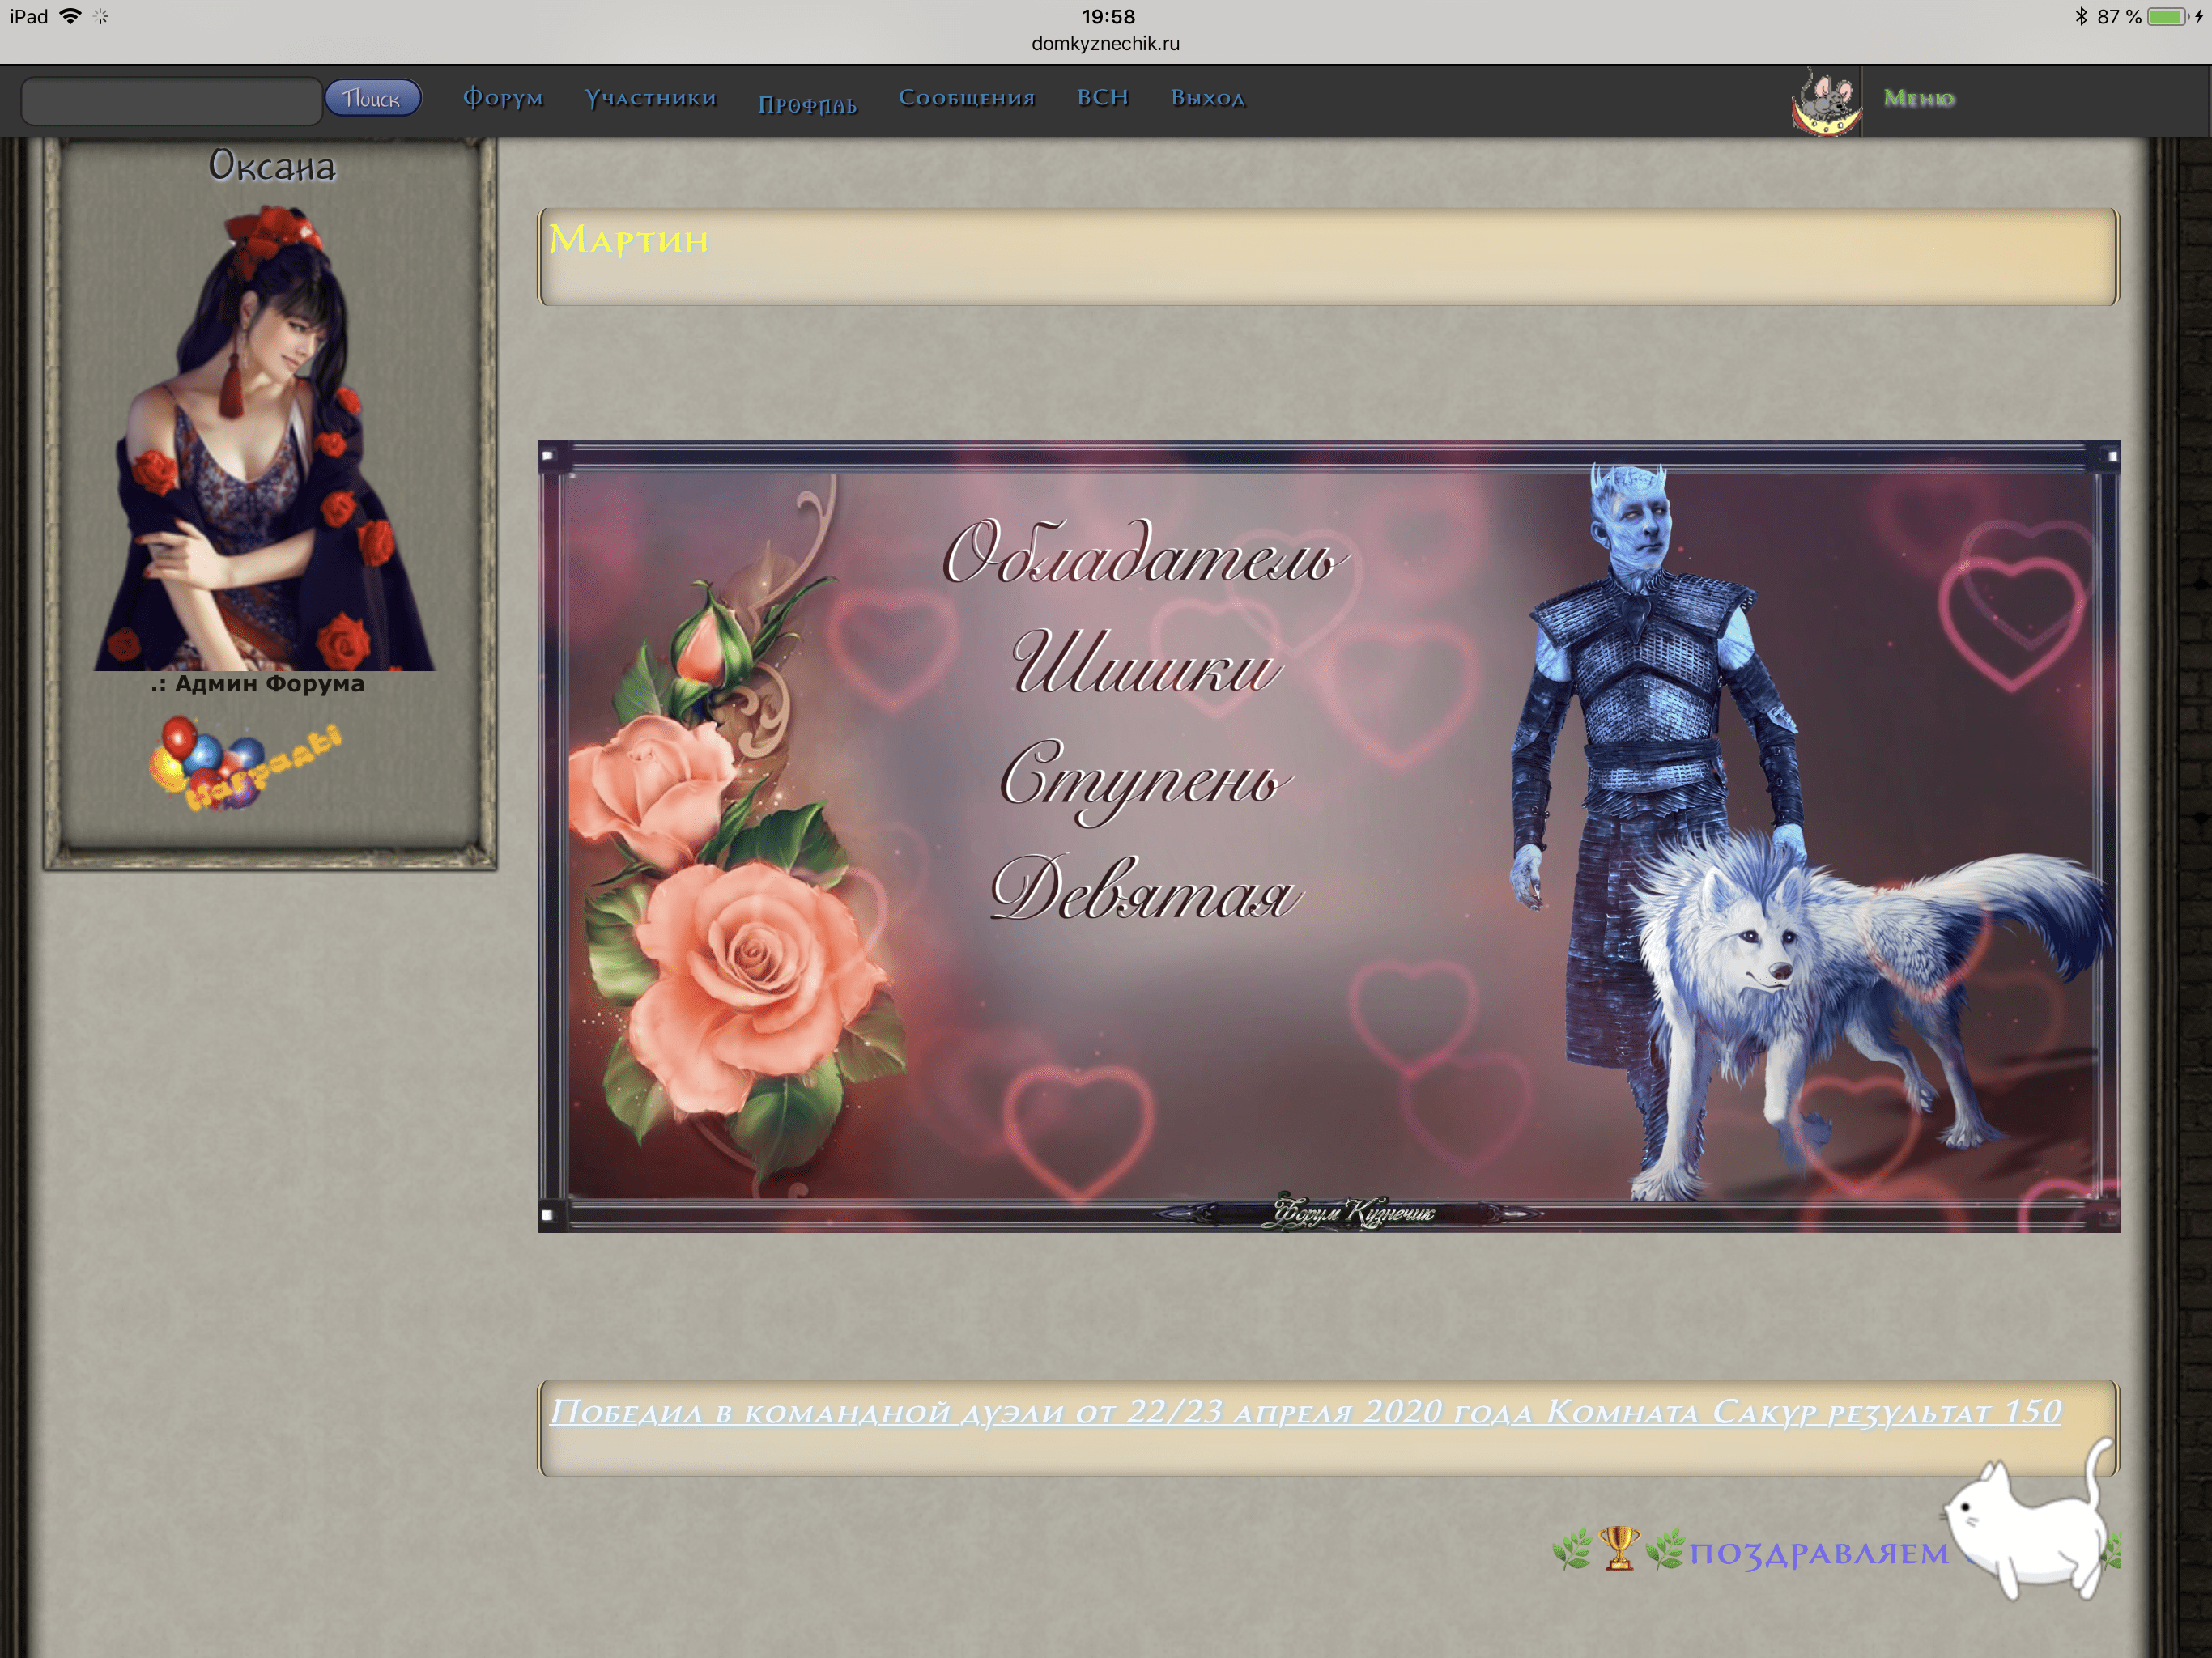Image resolution: width=2212 pixels, height=1658 pixels.
Task: Click the balloons Награды awards icon
Action: point(245,765)
